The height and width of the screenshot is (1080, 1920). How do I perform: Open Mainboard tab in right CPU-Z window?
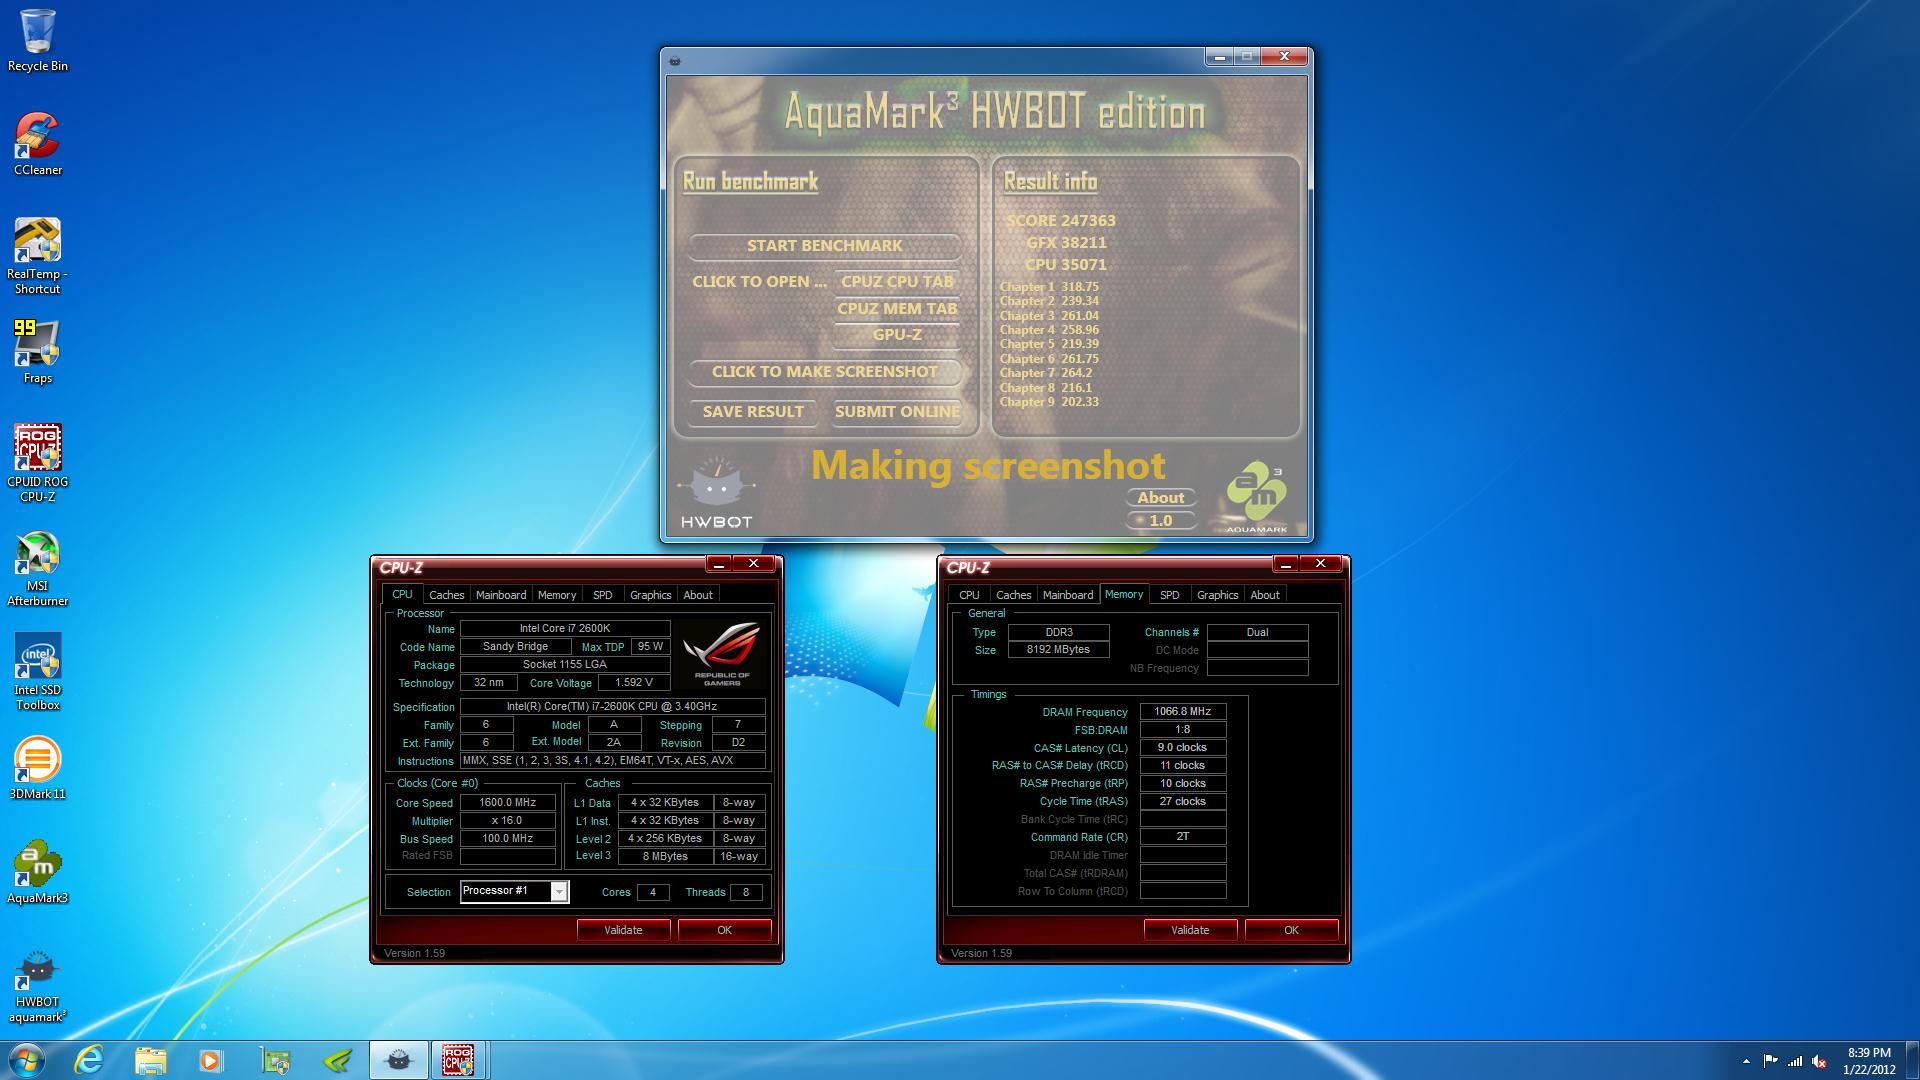point(1068,595)
